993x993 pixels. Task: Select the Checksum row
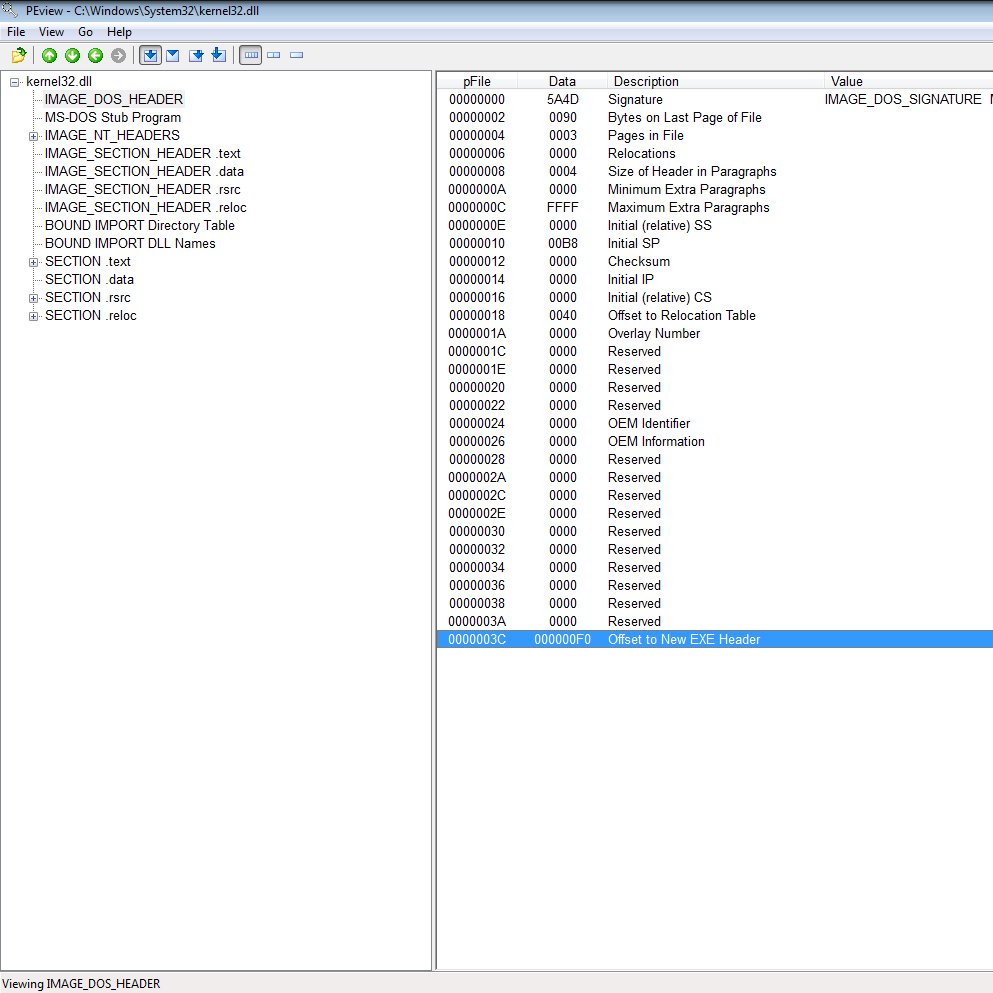tap(715, 262)
